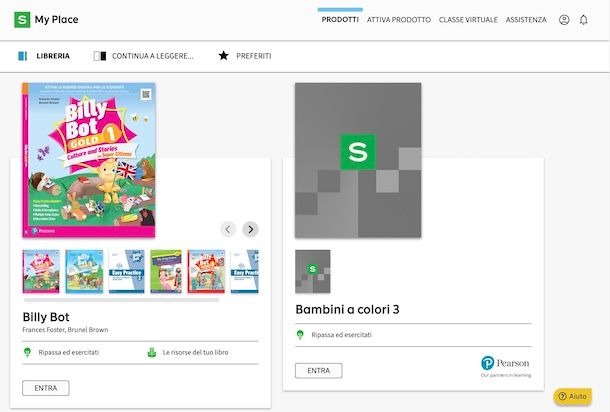
Task: Open the PRODOTTI tab
Action: coord(340,19)
